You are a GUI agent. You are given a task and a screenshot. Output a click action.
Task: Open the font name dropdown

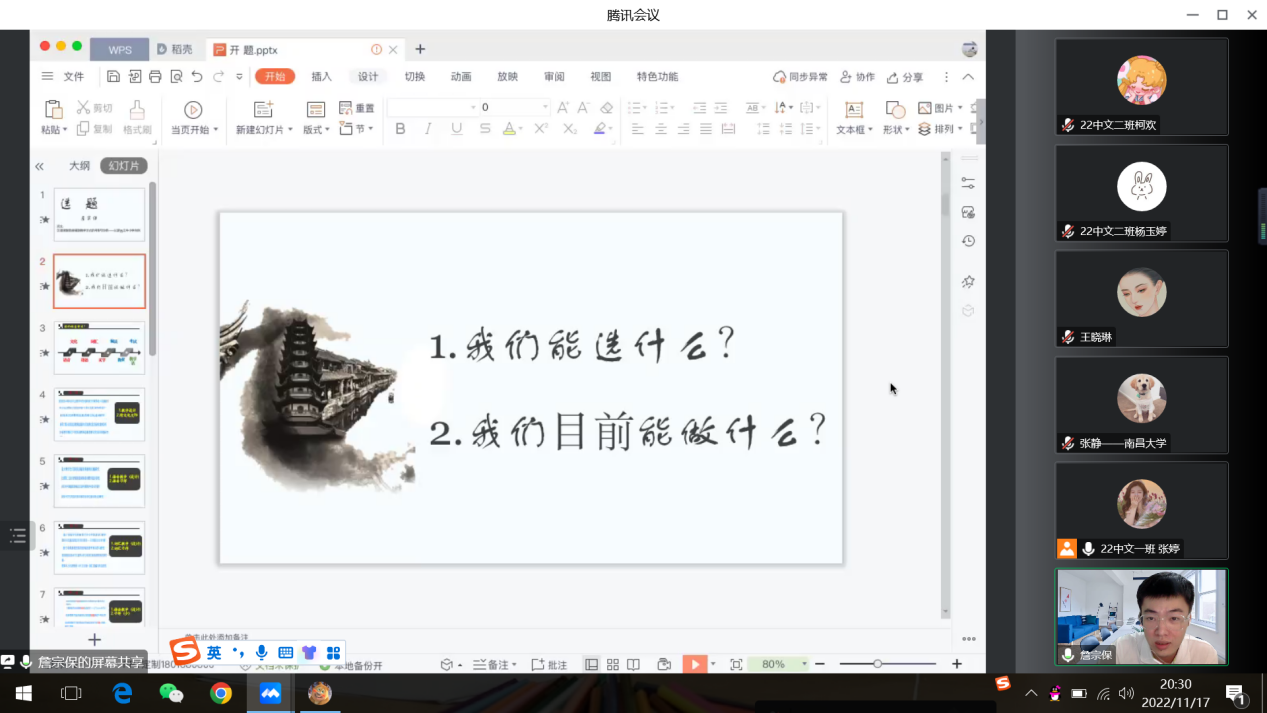tap(474, 107)
